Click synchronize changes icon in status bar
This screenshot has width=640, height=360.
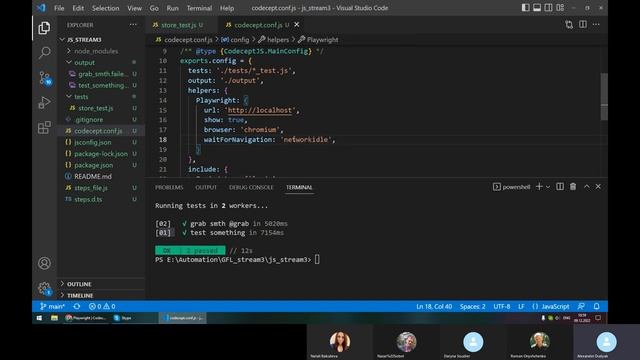pos(77,306)
